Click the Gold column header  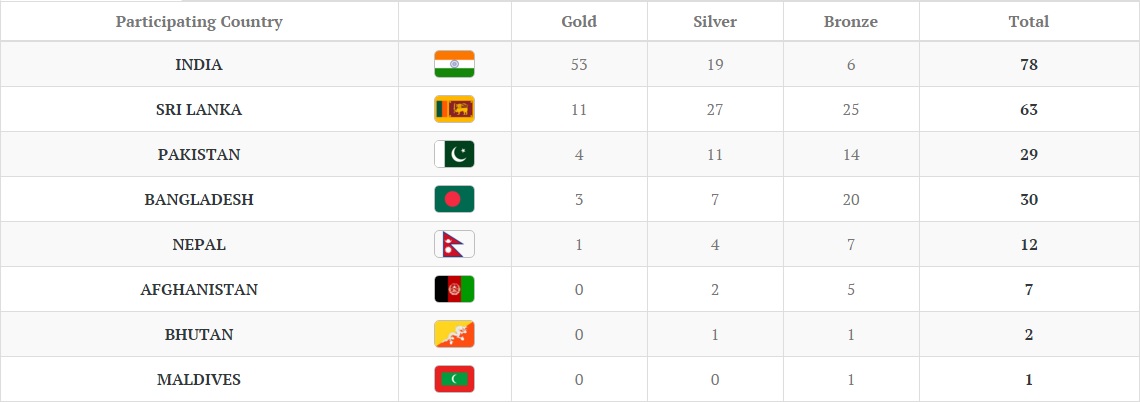pyautogui.click(x=579, y=21)
